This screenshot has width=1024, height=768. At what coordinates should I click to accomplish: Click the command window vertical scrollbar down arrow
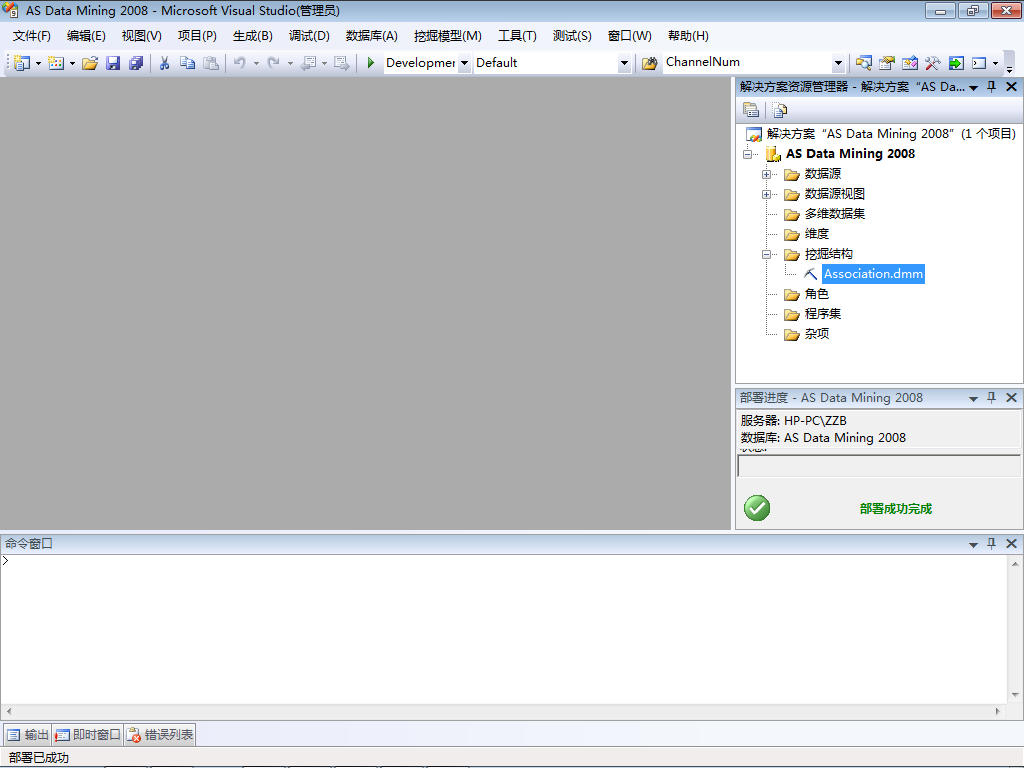pyautogui.click(x=1015, y=695)
